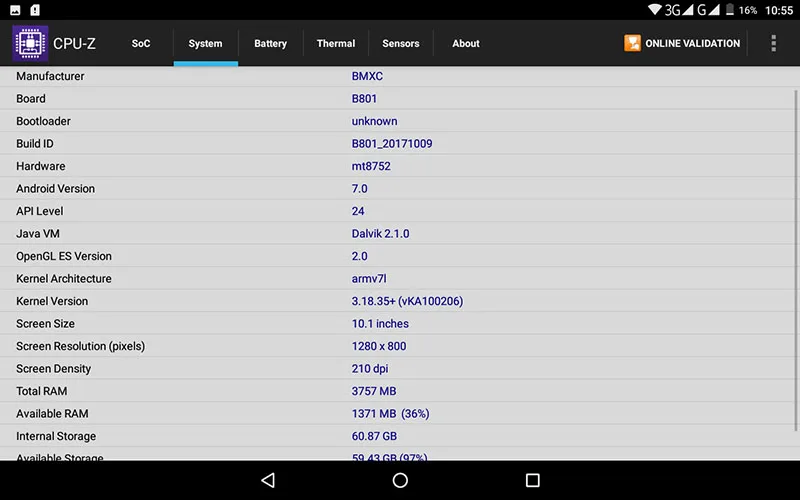The height and width of the screenshot is (500, 800).
Task: Click the API Level value 24
Action: (x=358, y=211)
